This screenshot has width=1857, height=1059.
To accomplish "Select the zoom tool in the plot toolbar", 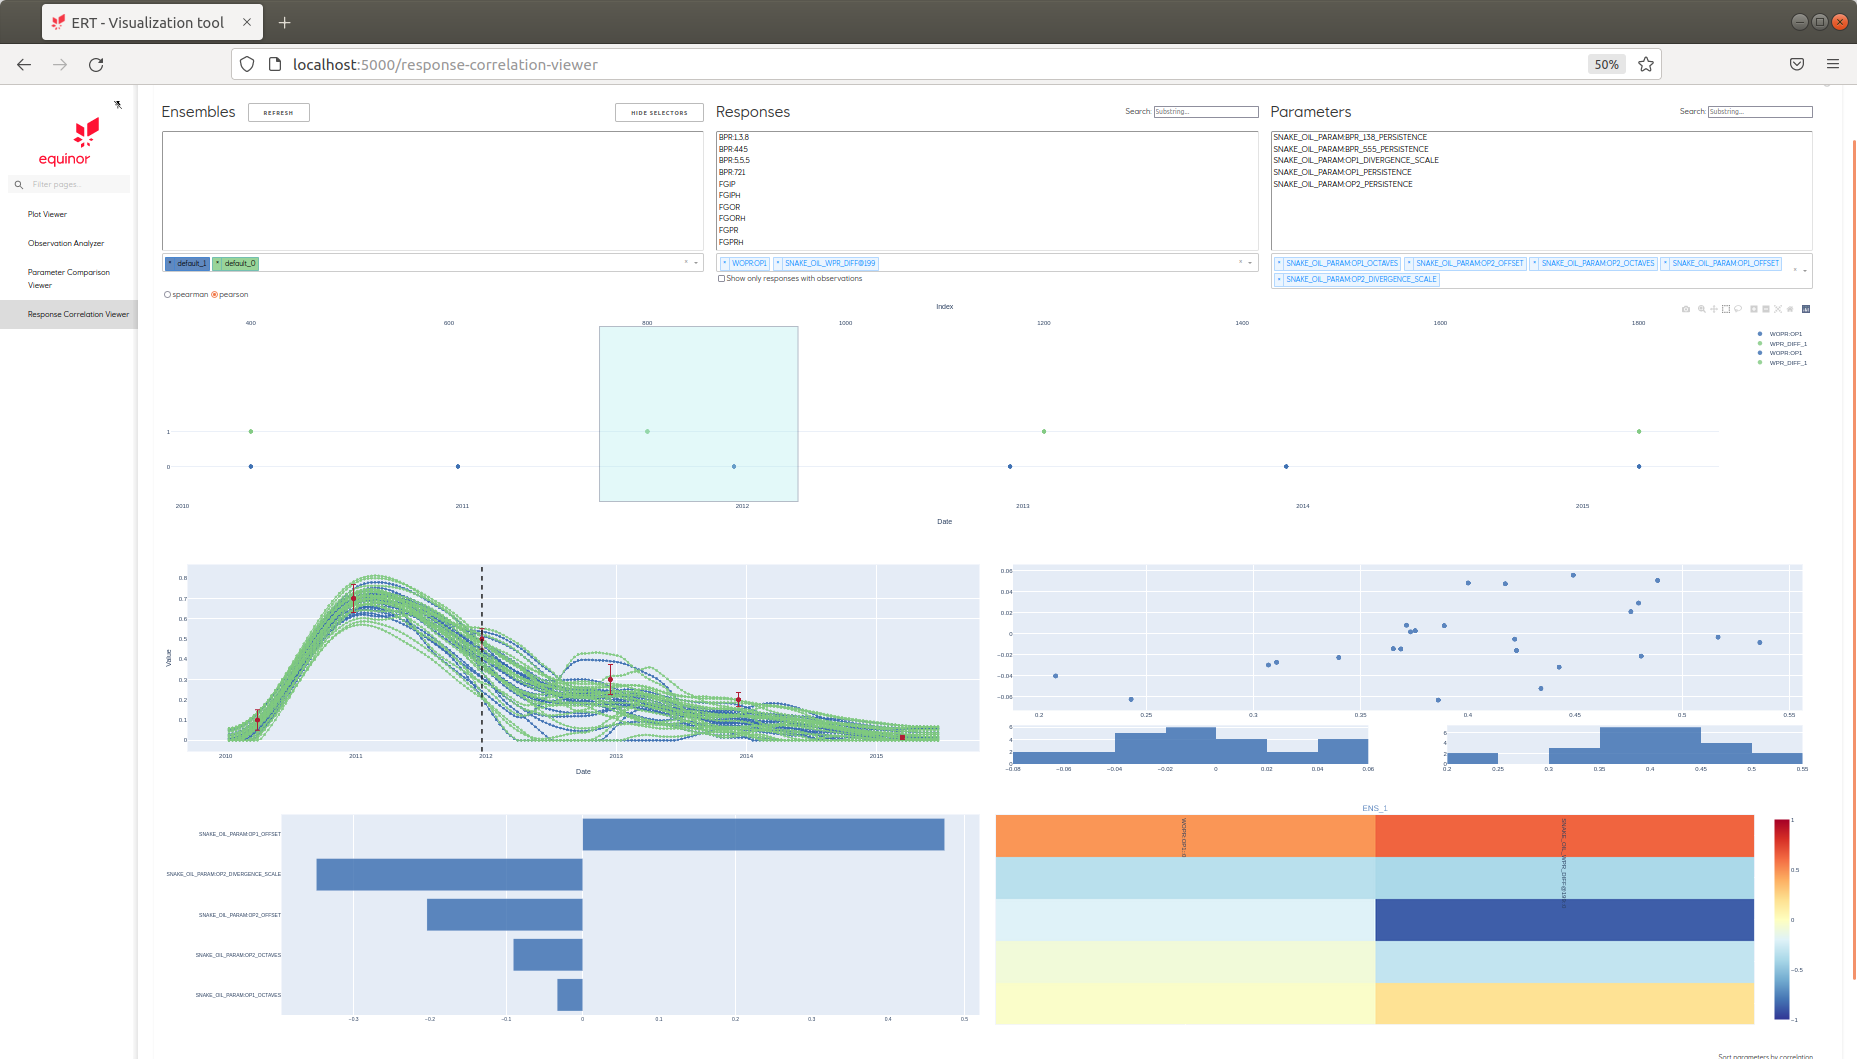I will [1702, 309].
